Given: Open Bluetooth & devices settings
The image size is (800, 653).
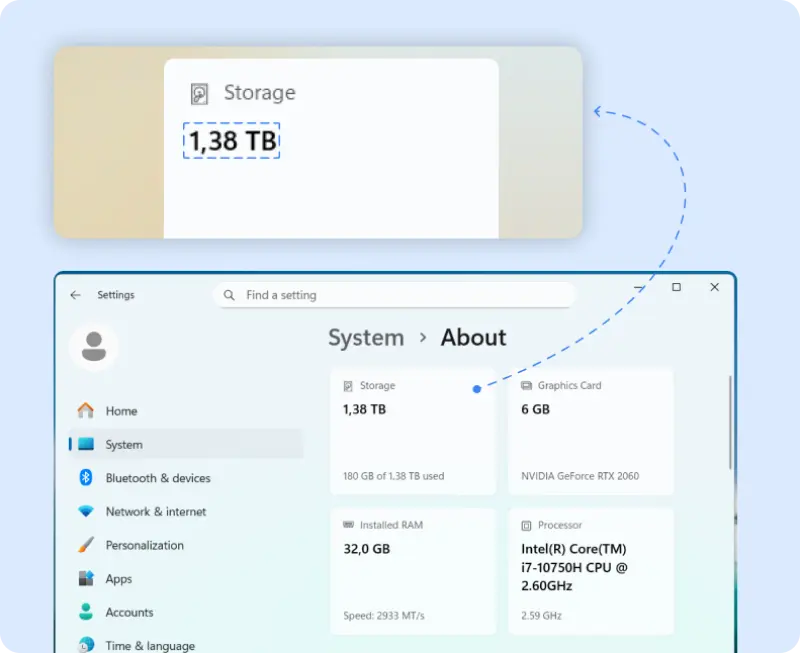Looking at the screenshot, I should tap(185, 478).
